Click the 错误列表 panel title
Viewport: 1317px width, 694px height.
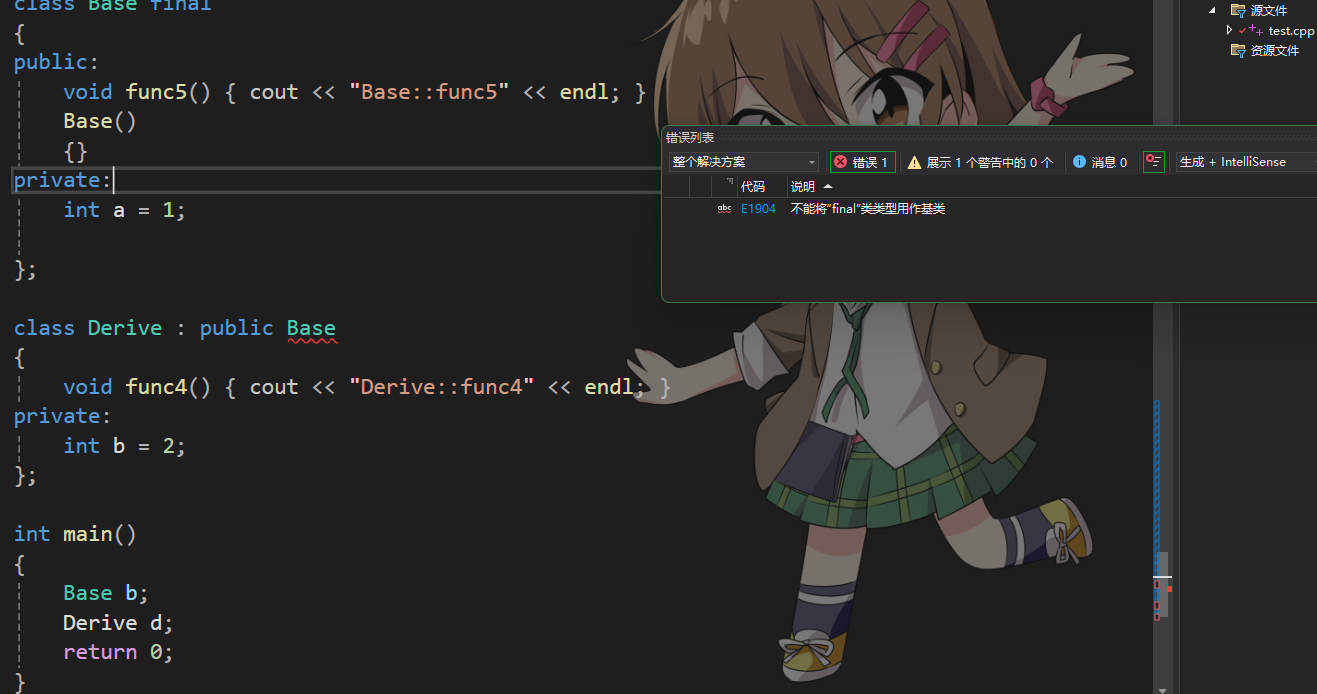(690, 138)
